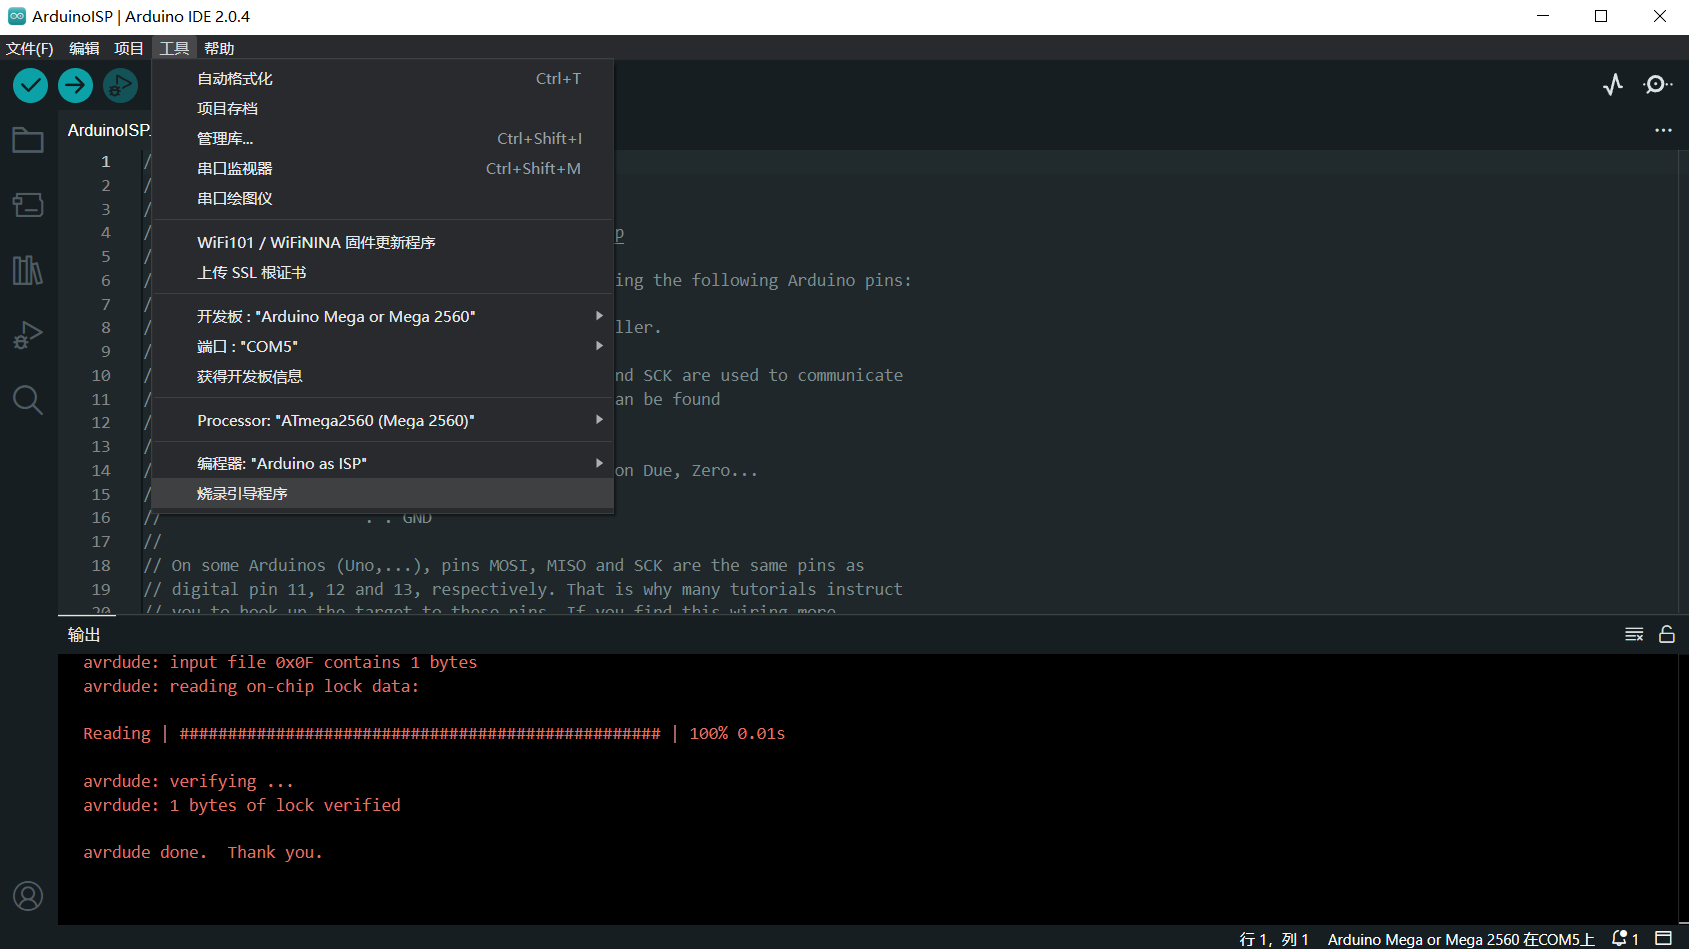Close the open 工具 menu
Viewport: 1689px width, 949px height.
pos(174,48)
